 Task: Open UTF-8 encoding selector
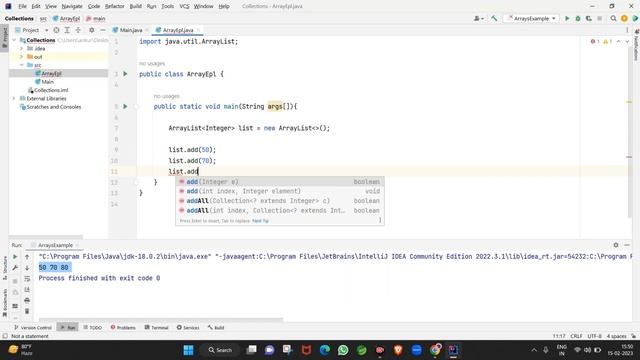(594, 336)
